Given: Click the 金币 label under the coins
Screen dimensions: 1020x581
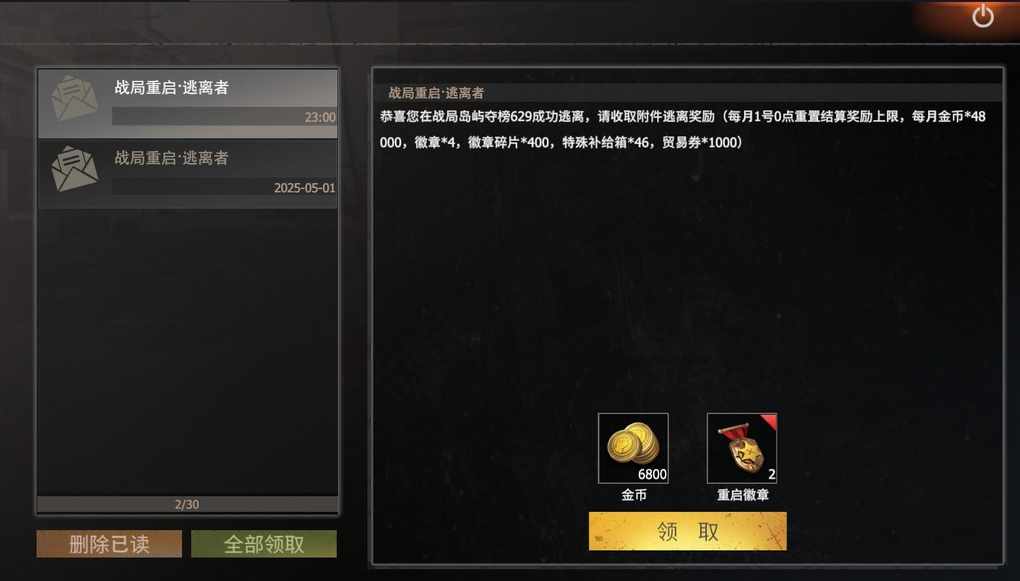Looking at the screenshot, I should click(634, 495).
